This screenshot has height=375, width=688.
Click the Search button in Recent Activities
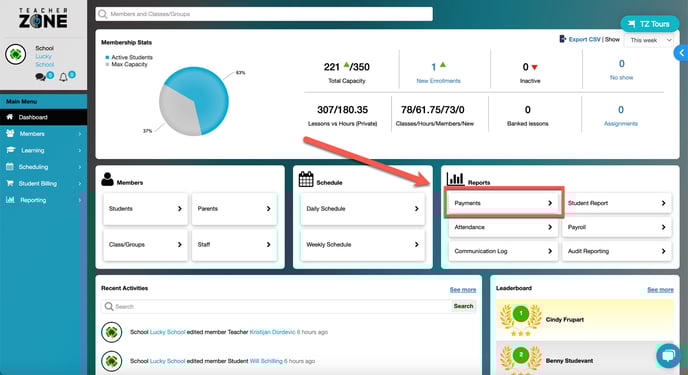pyautogui.click(x=463, y=306)
